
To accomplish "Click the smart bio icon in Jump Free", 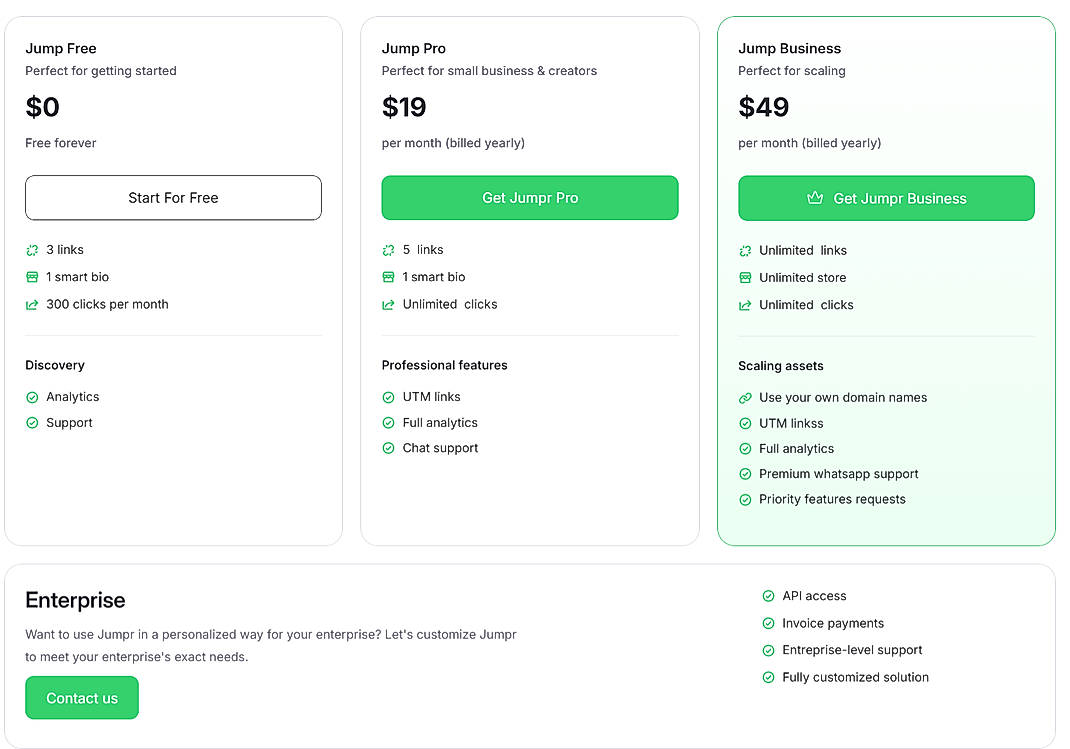I will (31, 277).
